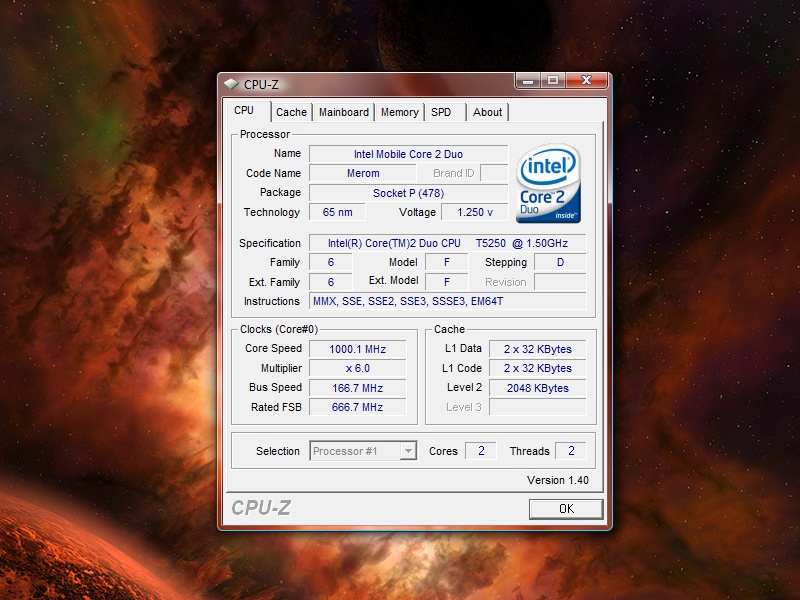Click the L1 Code value '2 x 32 KBytes'
The height and width of the screenshot is (600, 800).
(537, 368)
